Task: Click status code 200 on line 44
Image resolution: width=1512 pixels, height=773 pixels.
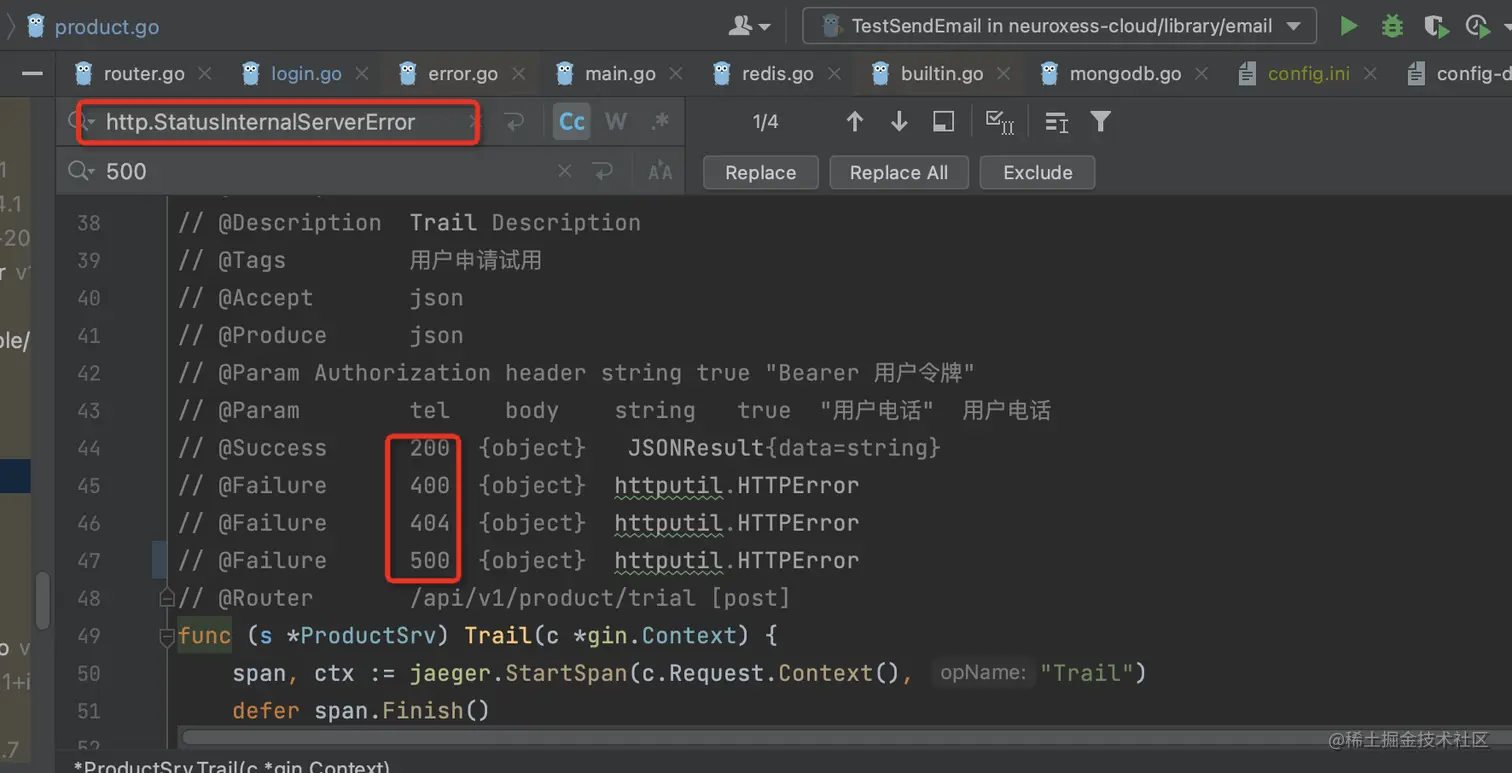Action: point(430,448)
